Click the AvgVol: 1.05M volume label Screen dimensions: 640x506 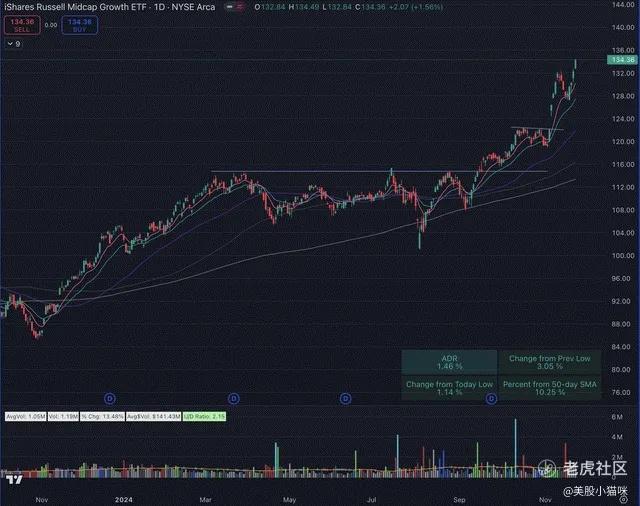[x=25, y=417]
